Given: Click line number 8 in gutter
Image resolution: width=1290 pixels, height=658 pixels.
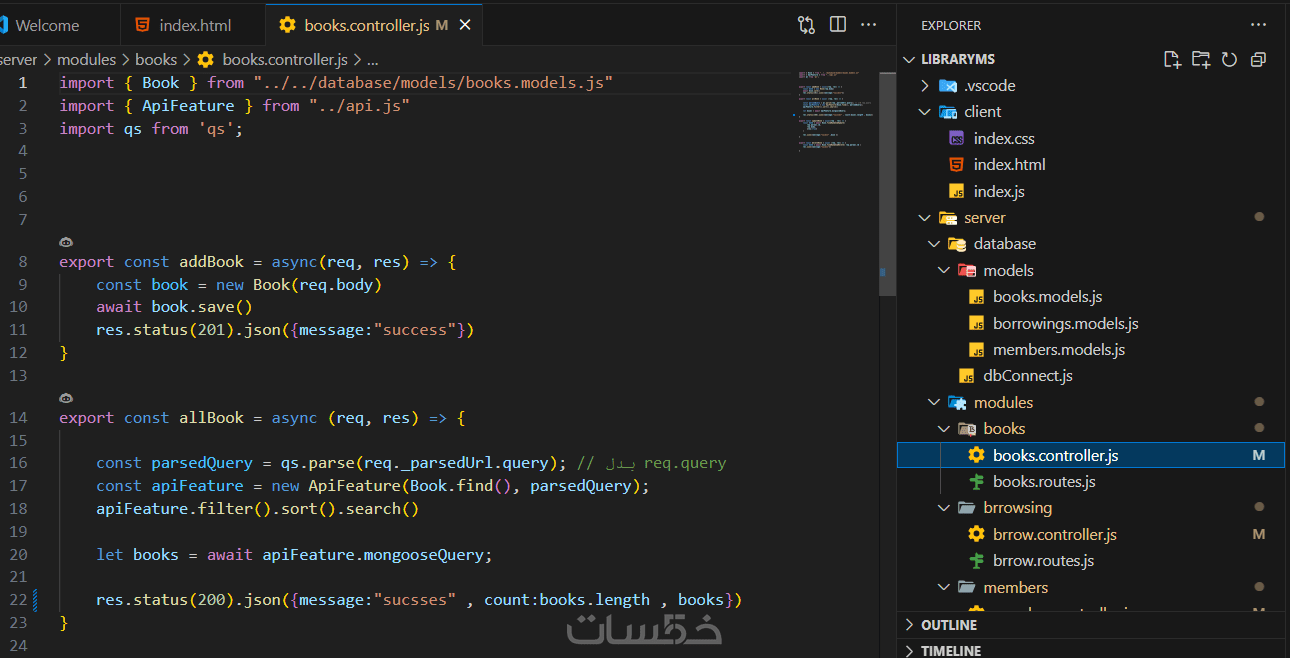Looking at the screenshot, I should pos(23,262).
